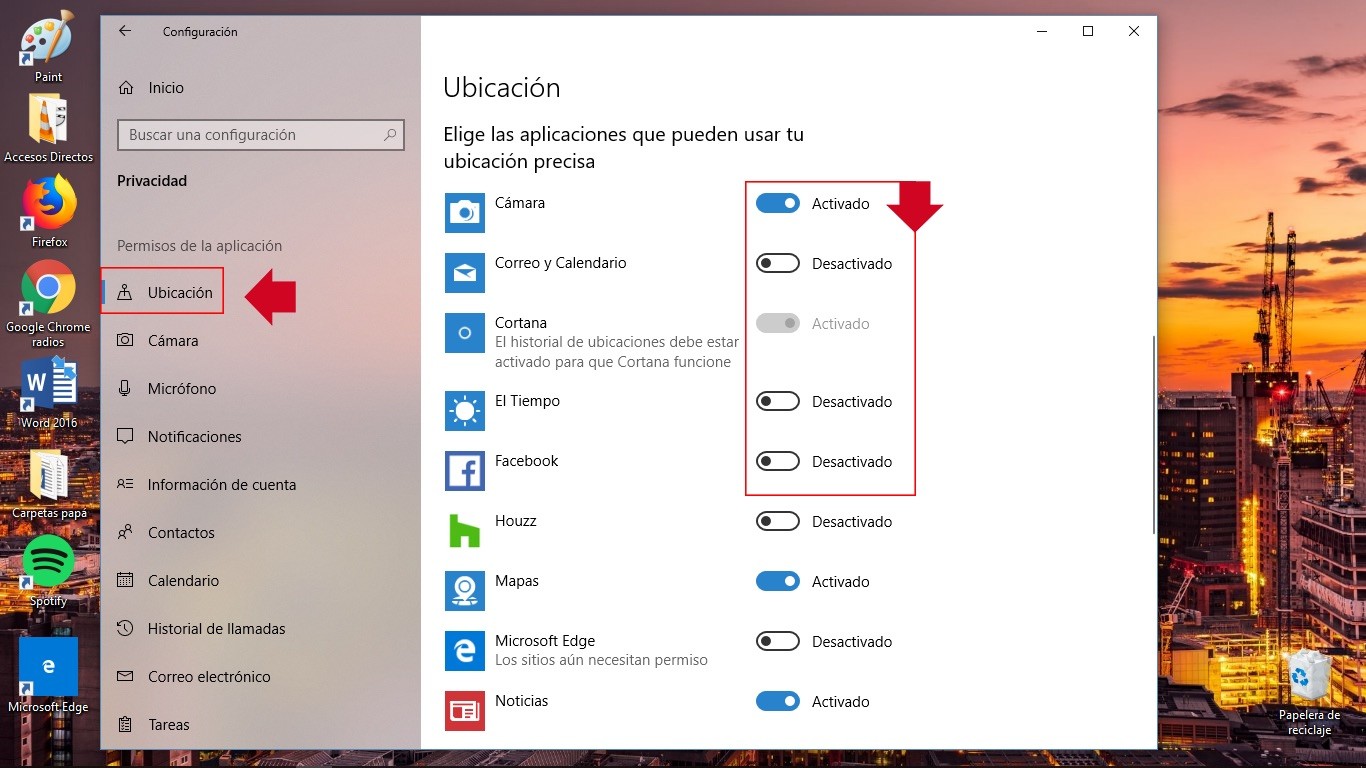Enable location access for Facebook
1366x768 pixels.
pos(777,461)
